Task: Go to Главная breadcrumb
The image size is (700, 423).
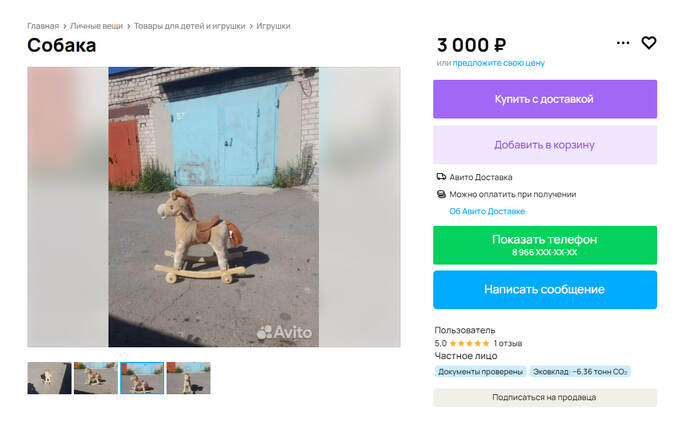Action: 42,25
